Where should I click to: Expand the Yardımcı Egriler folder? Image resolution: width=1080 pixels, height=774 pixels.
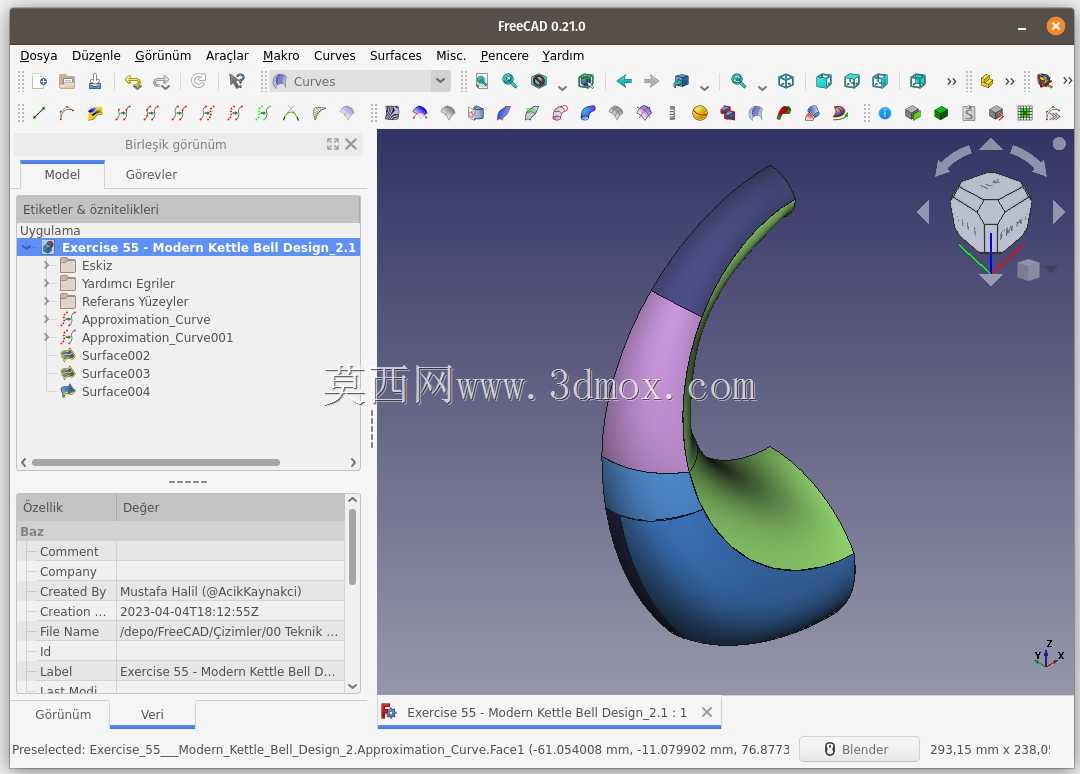47,283
